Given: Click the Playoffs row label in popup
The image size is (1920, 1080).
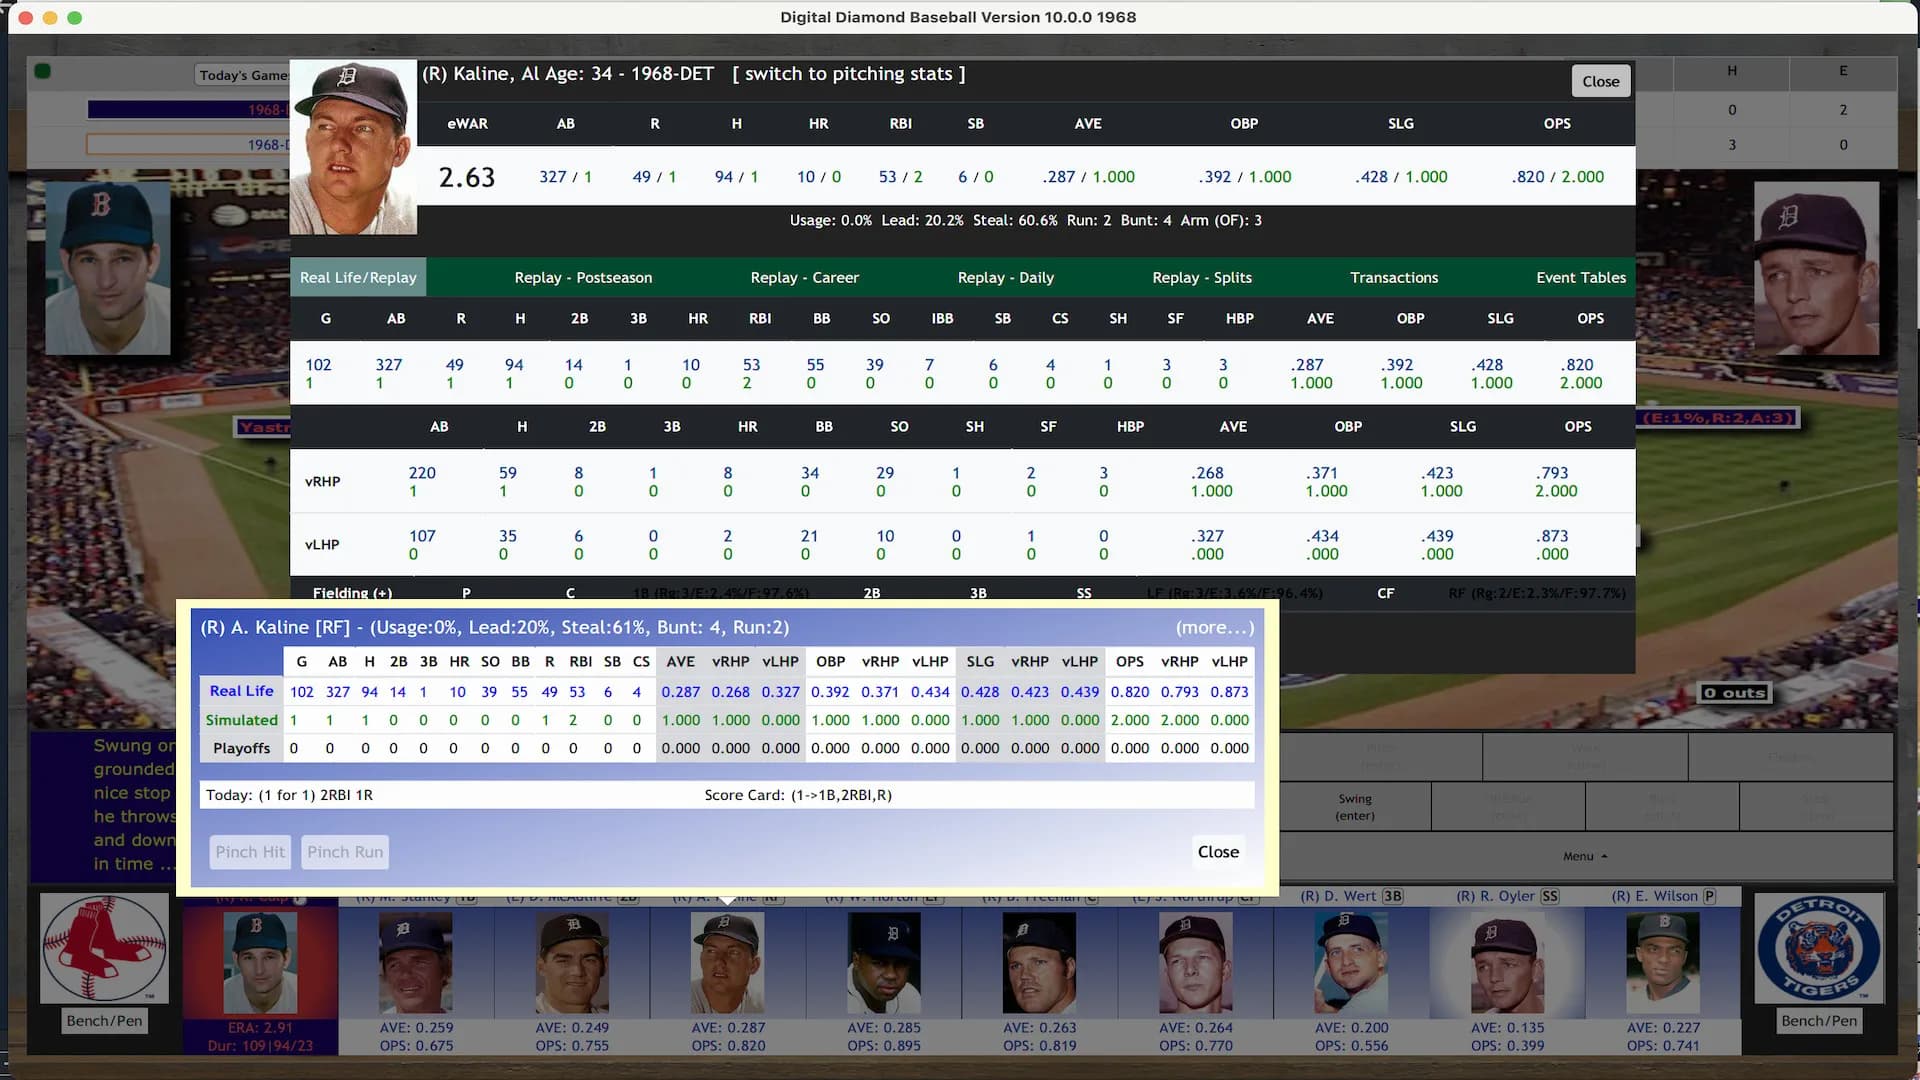Looking at the screenshot, I should click(x=241, y=748).
